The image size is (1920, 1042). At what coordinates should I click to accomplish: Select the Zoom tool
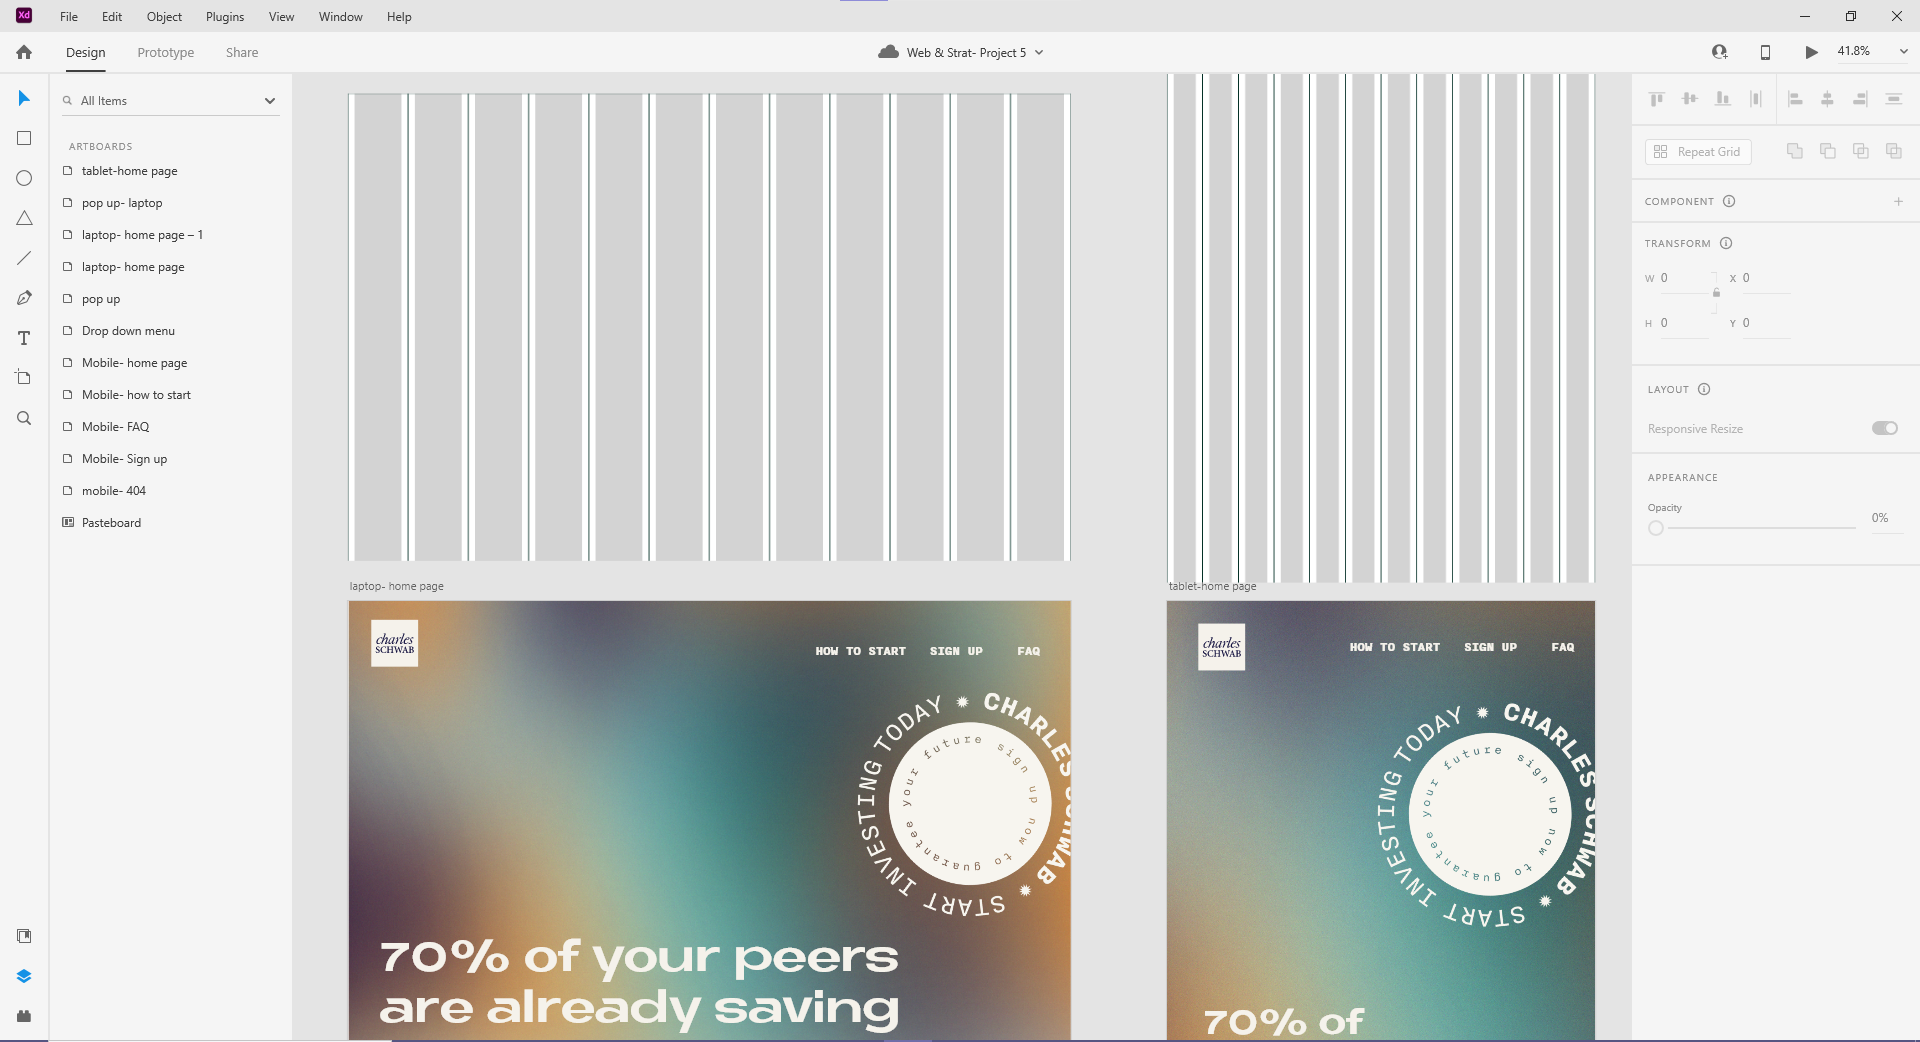click(24, 418)
